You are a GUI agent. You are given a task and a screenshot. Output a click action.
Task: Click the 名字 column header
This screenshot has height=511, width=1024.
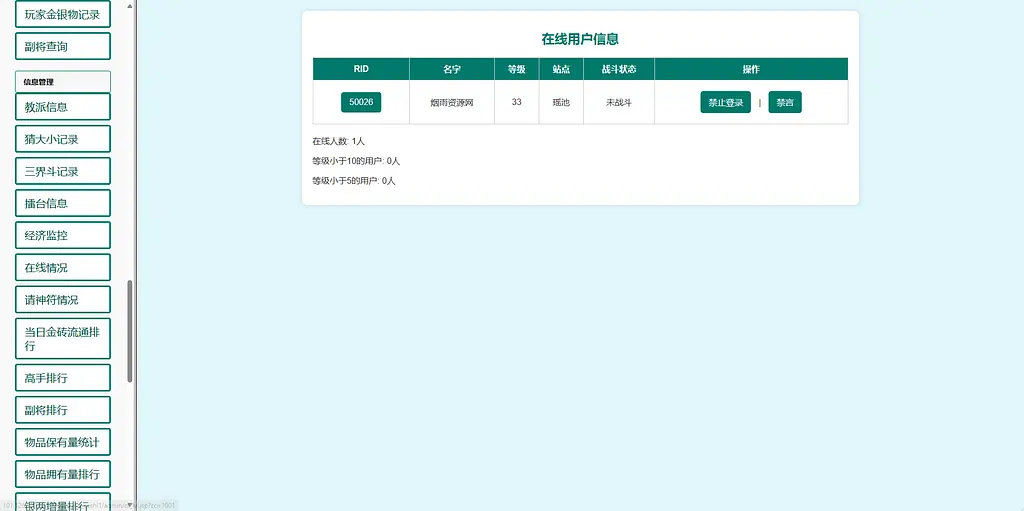[452, 69]
